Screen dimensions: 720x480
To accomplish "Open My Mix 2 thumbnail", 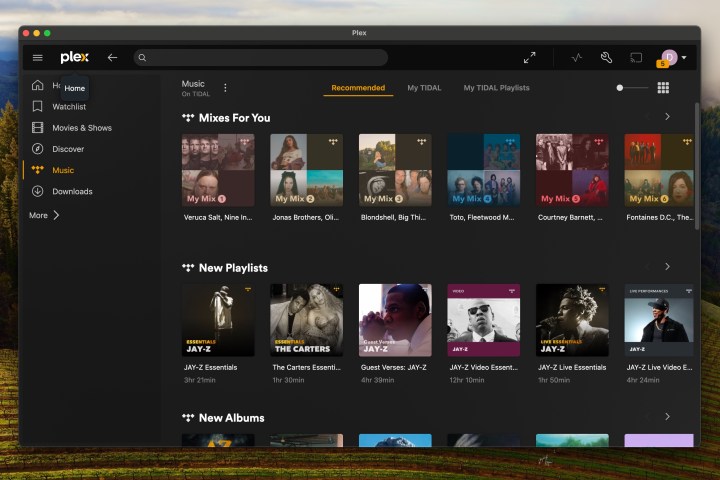I will 306,170.
